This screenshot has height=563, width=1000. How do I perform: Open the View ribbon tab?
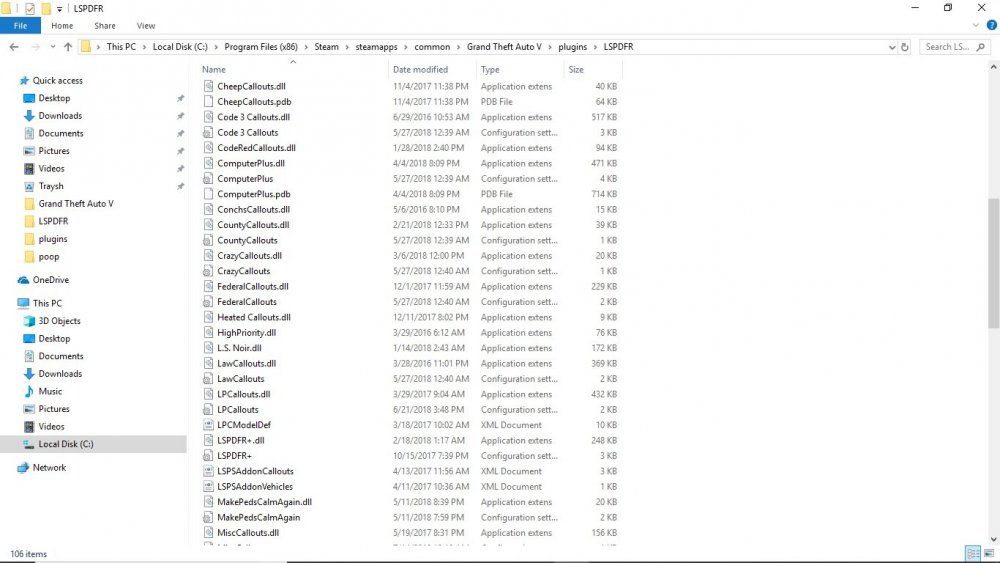click(145, 26)
